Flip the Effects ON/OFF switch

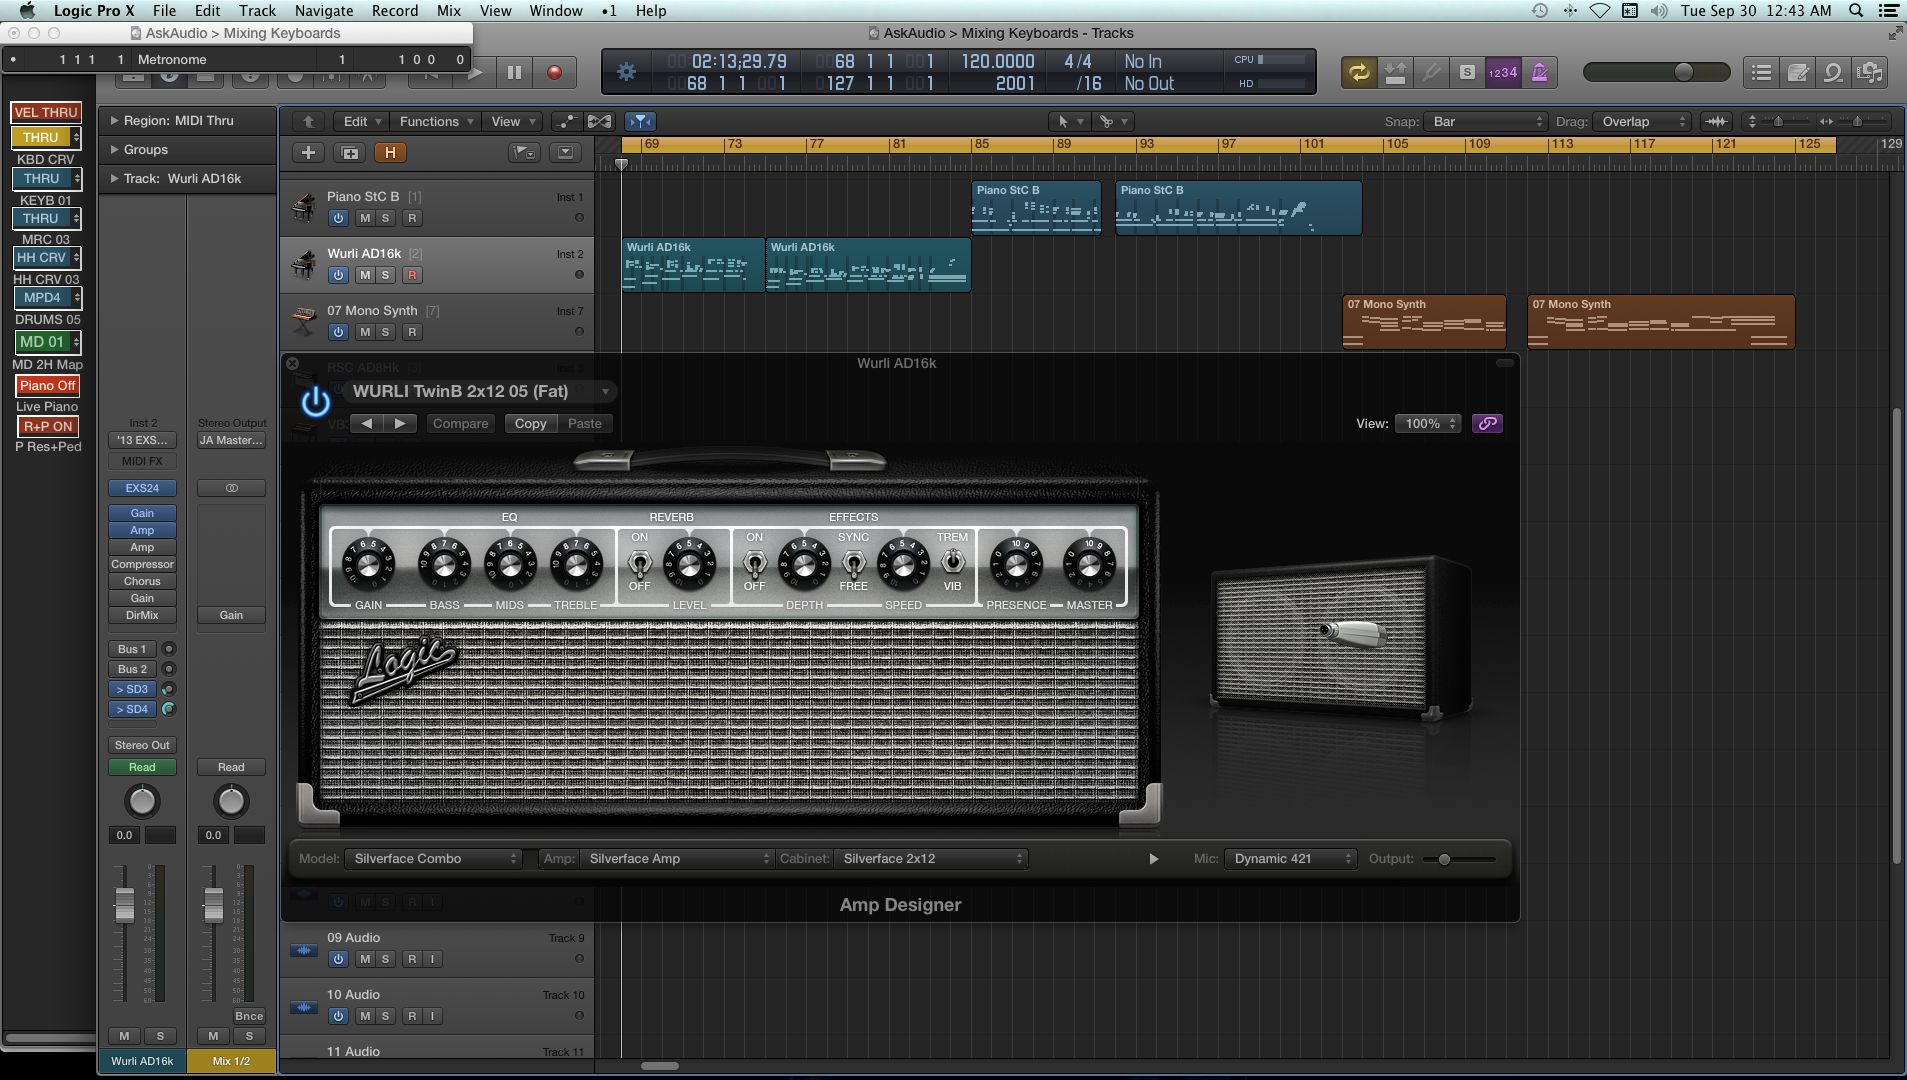[x=755, y=563]
